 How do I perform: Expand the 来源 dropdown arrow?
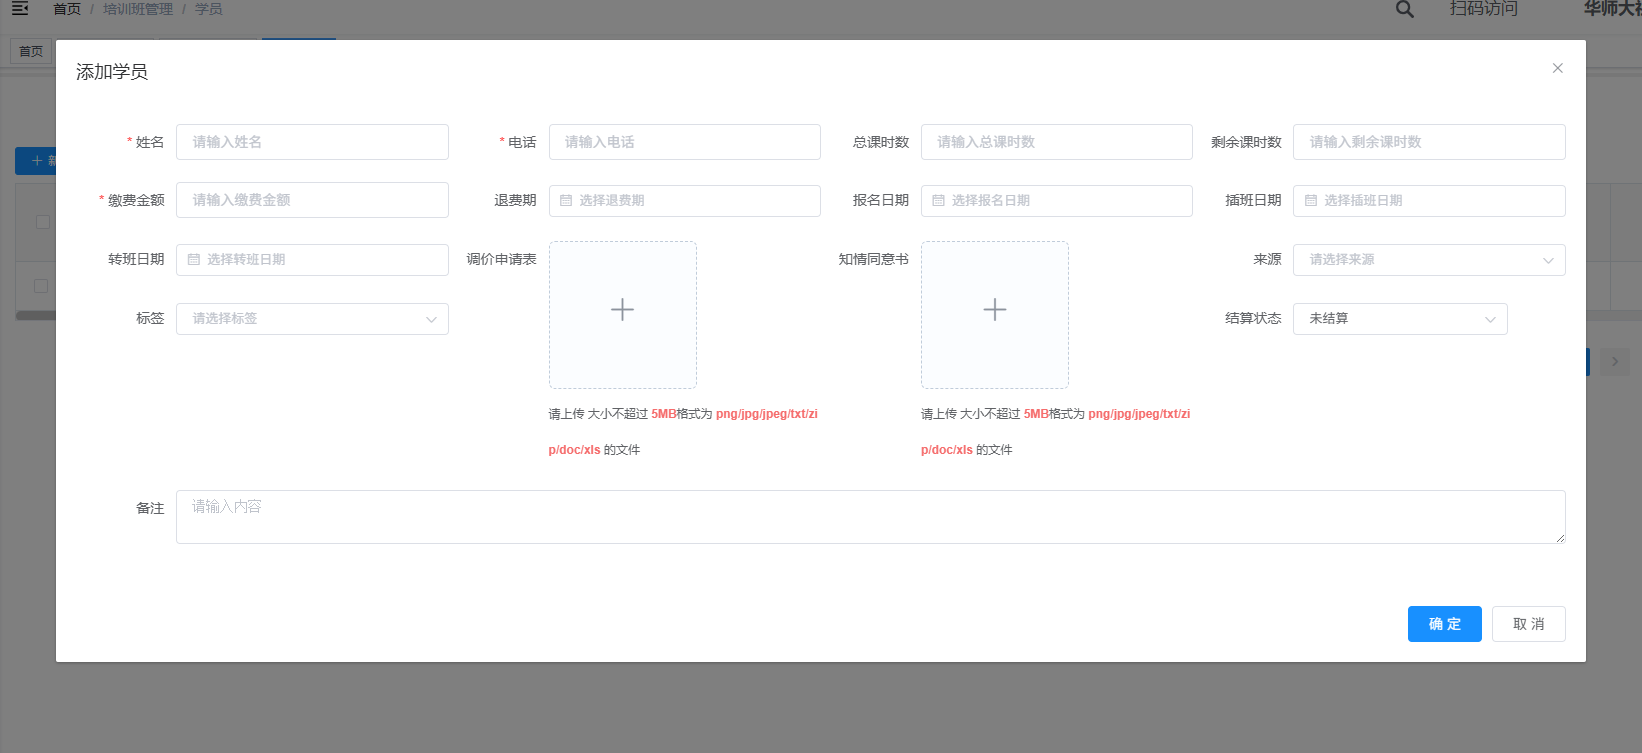(x=1548, y=260)
